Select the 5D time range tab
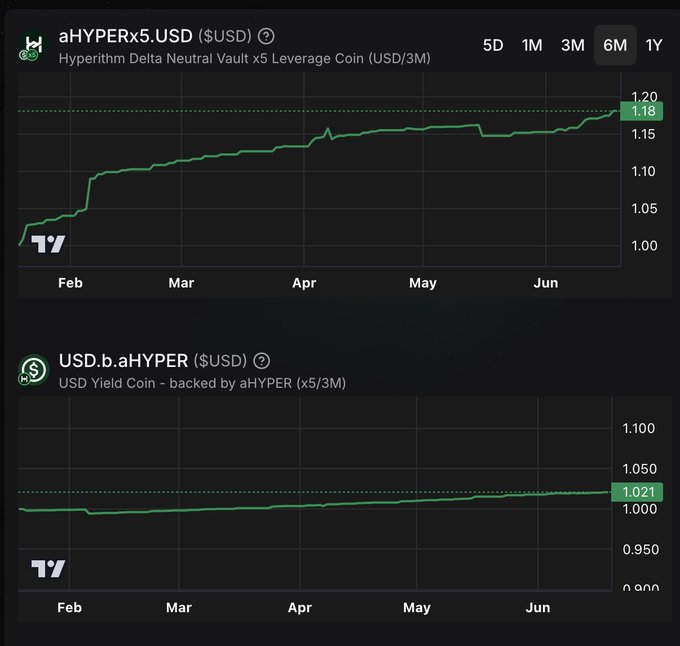680x646 pixels. (493, 45)
